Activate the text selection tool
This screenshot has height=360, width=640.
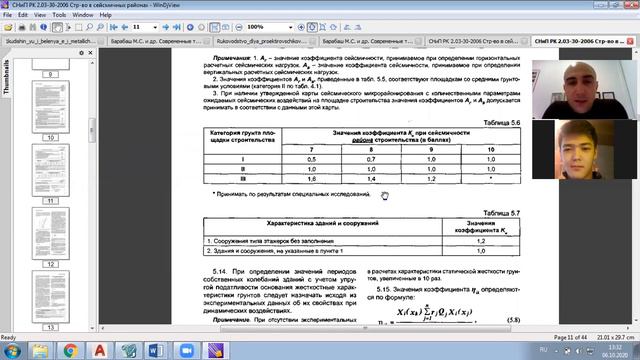(68, 27)
